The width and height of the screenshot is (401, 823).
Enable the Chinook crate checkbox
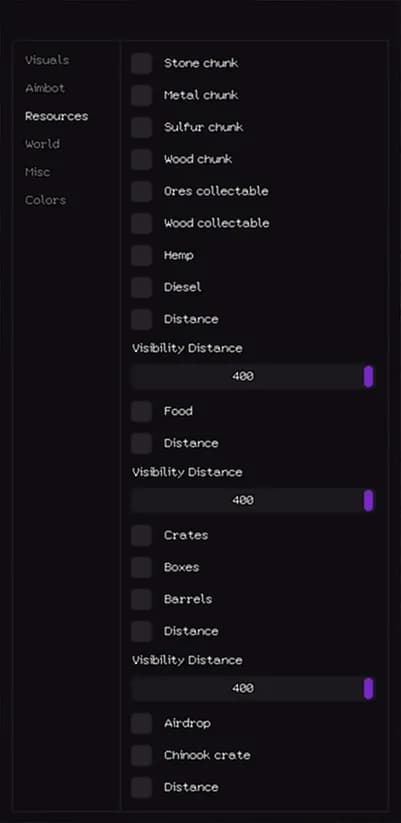point(141,755)
